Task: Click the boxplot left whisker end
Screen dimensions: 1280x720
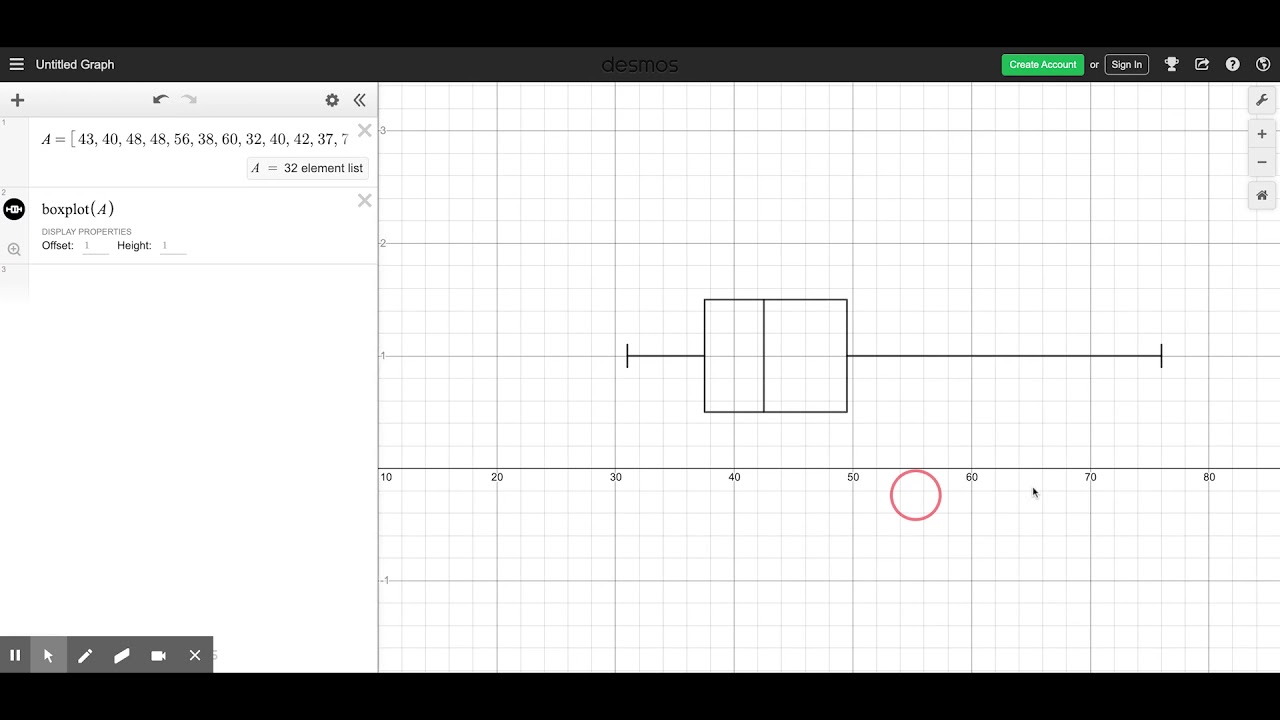Action: point(627,355)
